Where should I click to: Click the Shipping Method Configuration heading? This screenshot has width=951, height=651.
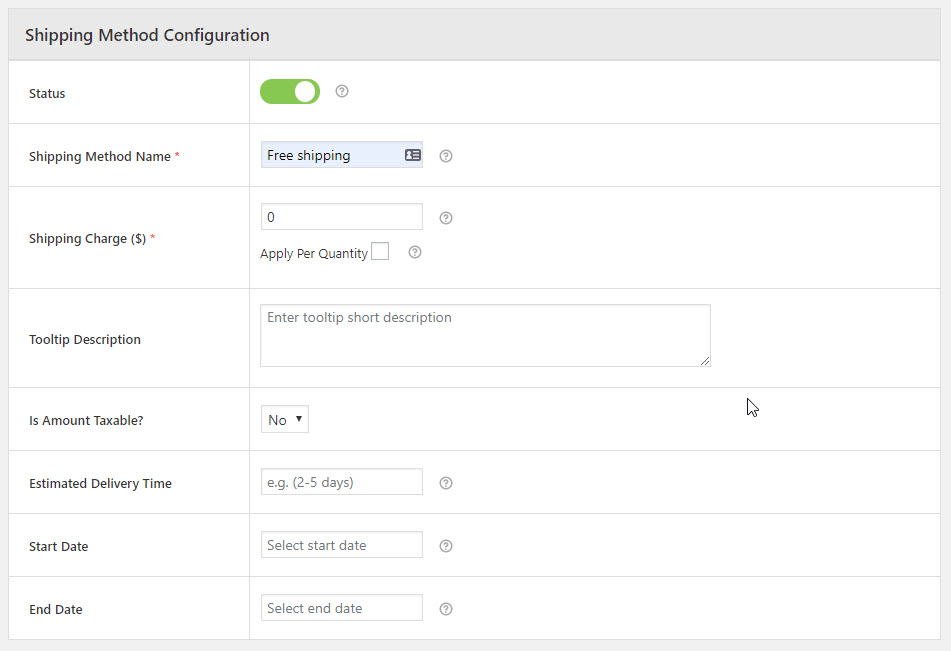(147, 35)
